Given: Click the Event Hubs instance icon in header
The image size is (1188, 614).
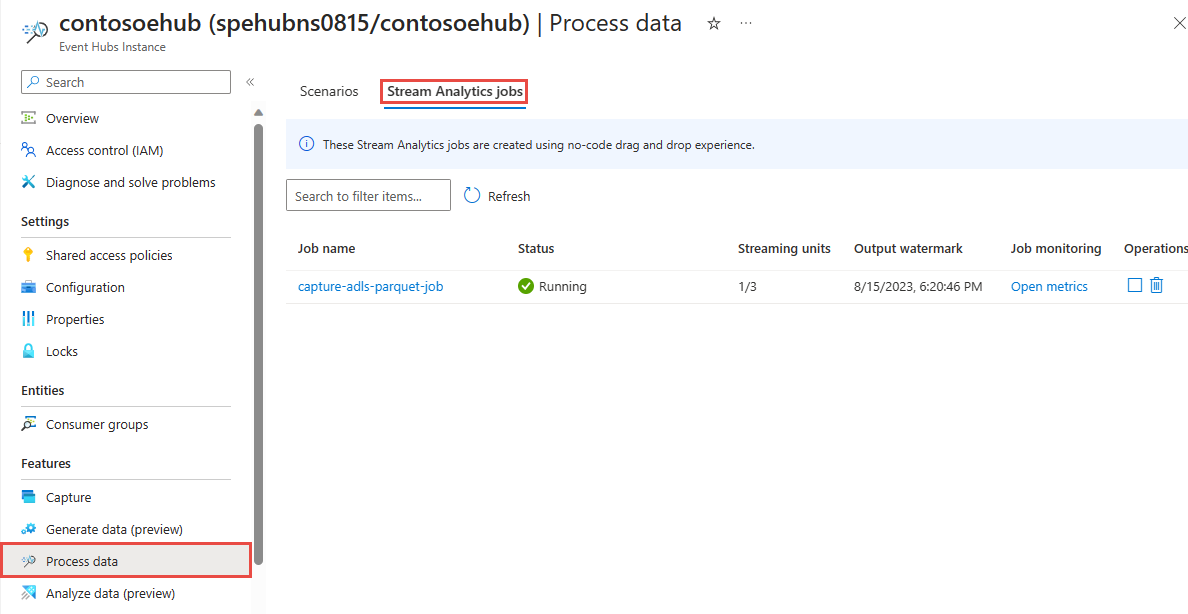Looking at the screenshot, I should coord(35,33).
